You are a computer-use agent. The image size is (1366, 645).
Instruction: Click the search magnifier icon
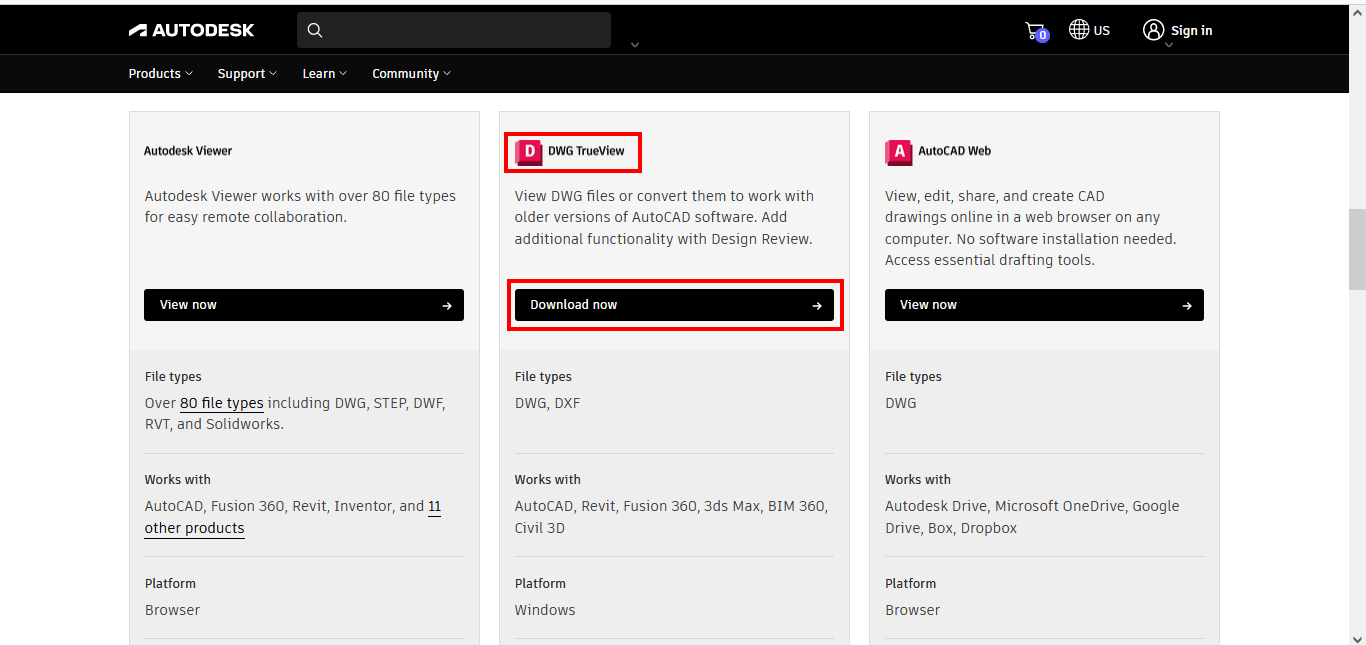tap(315, 30)
